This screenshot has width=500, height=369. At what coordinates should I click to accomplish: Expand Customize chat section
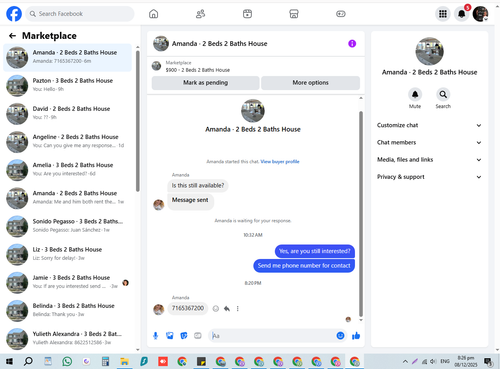click(429, 125)
